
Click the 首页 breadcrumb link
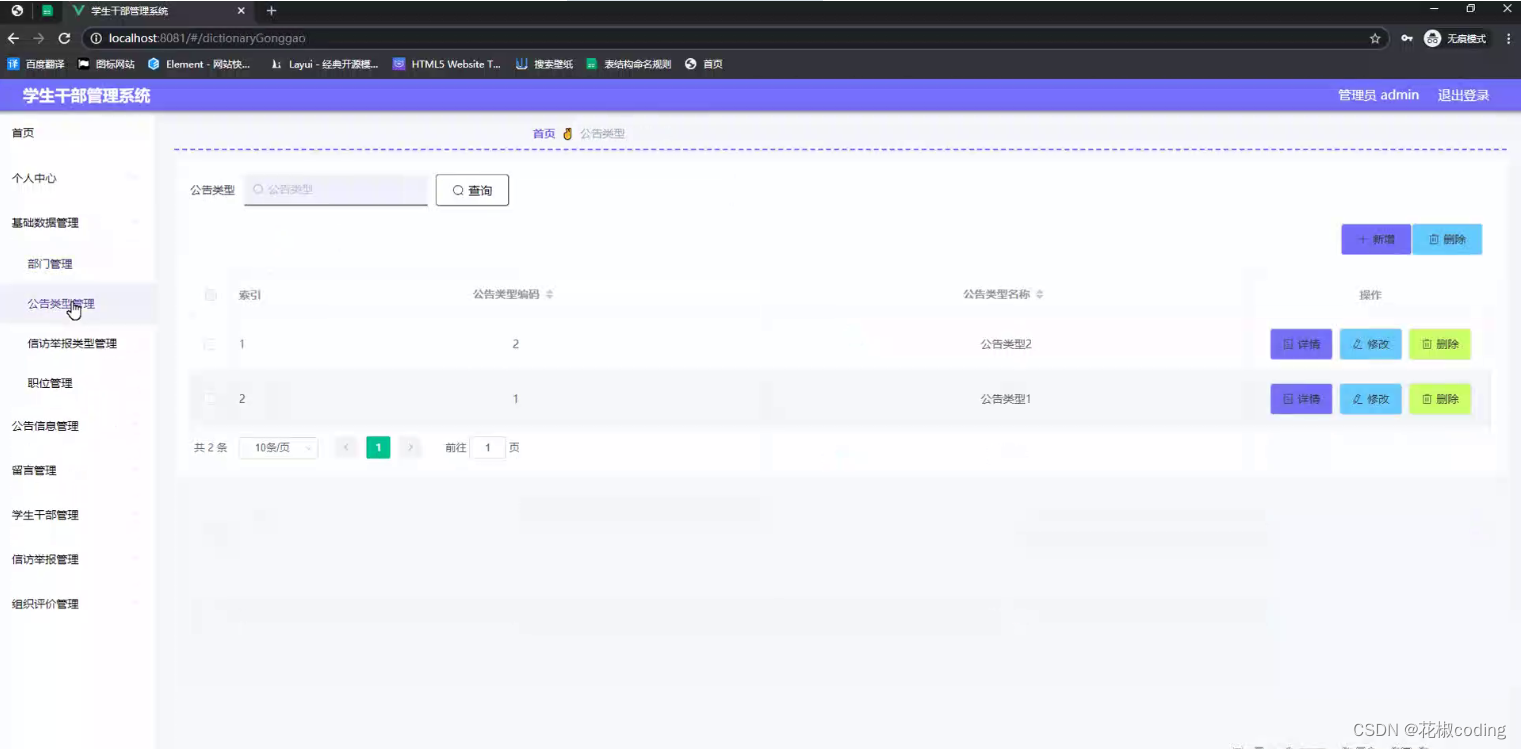(544, 133)
